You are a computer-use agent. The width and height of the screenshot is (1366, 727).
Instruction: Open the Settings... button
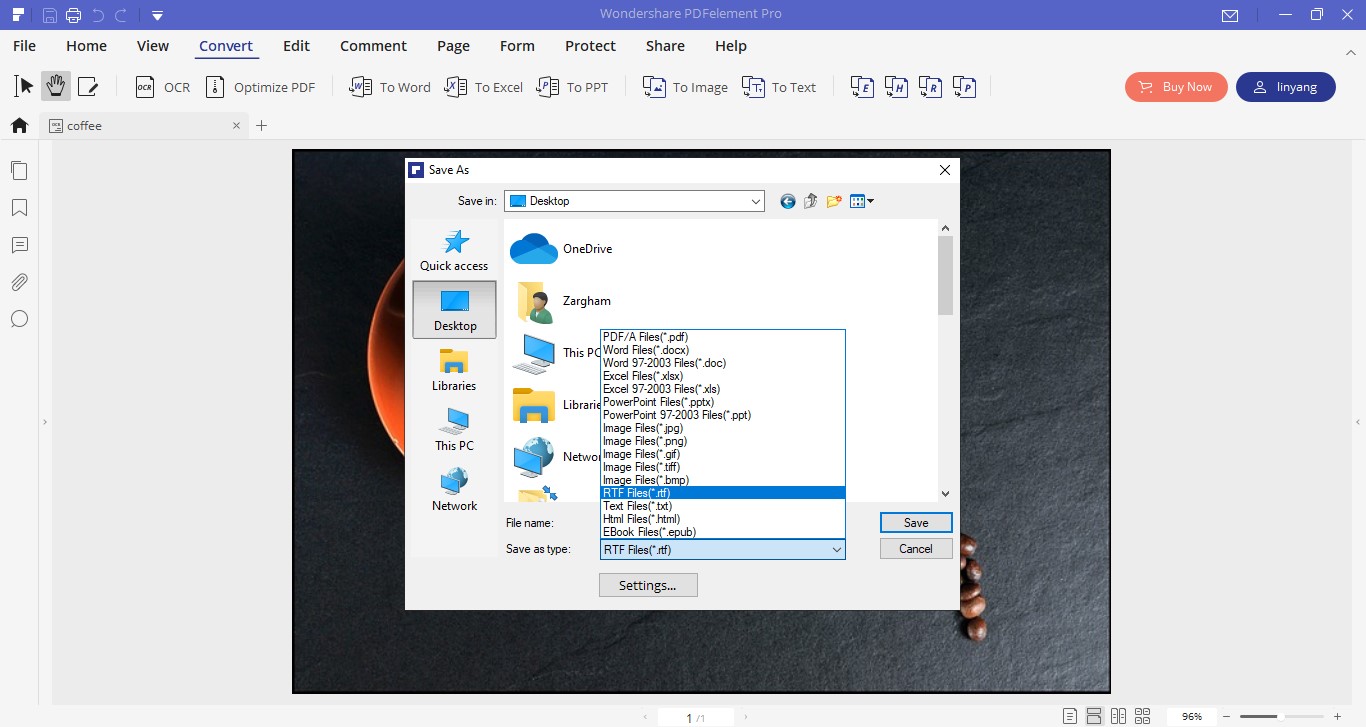[648, 585]
